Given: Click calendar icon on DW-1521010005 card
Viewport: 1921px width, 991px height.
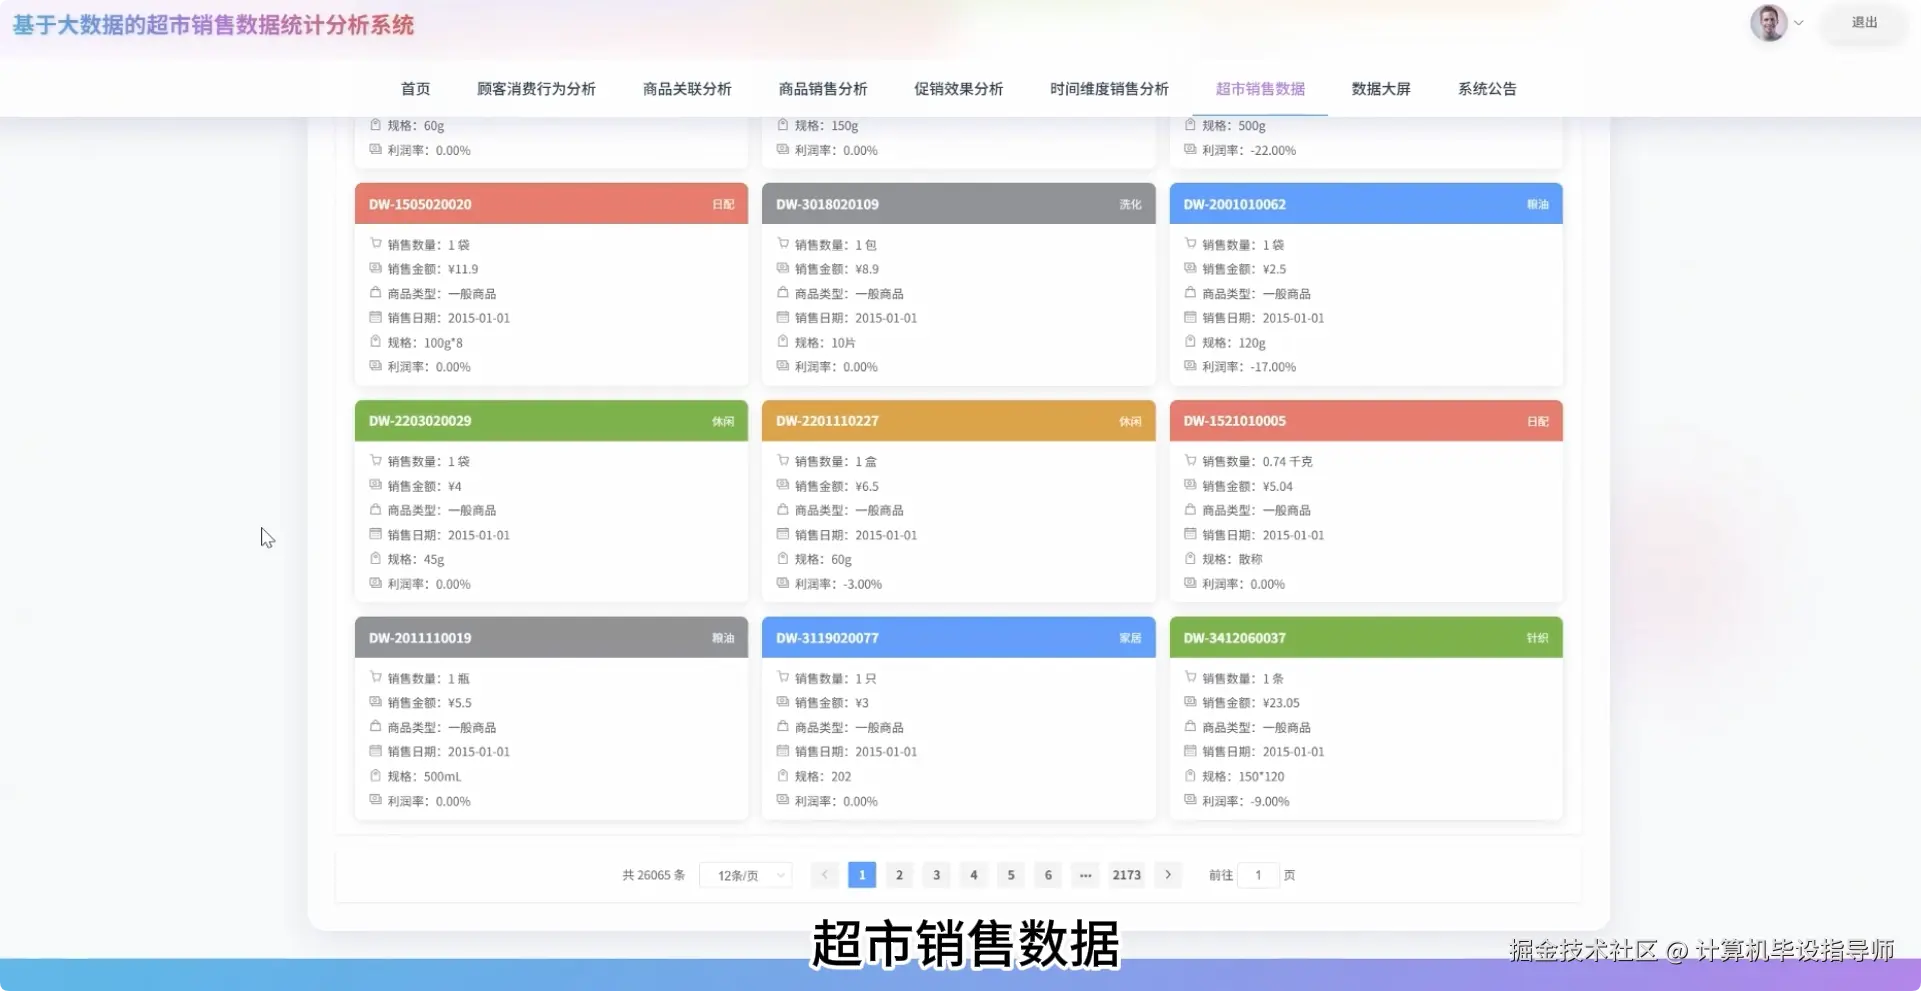Looking at the screenshot, I should point(1189,534).
